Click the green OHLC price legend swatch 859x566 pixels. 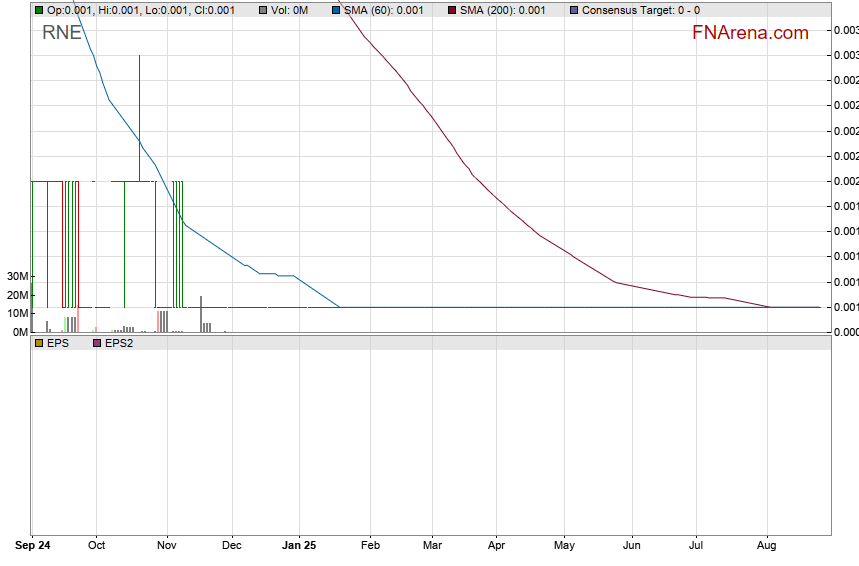point(39,10)
